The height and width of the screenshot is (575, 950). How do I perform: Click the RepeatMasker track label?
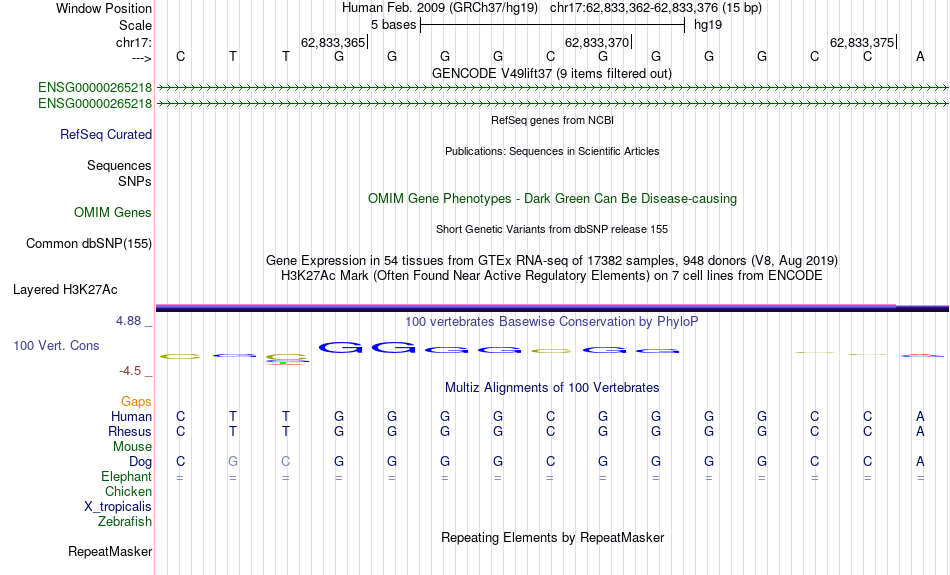click(110, 551)
